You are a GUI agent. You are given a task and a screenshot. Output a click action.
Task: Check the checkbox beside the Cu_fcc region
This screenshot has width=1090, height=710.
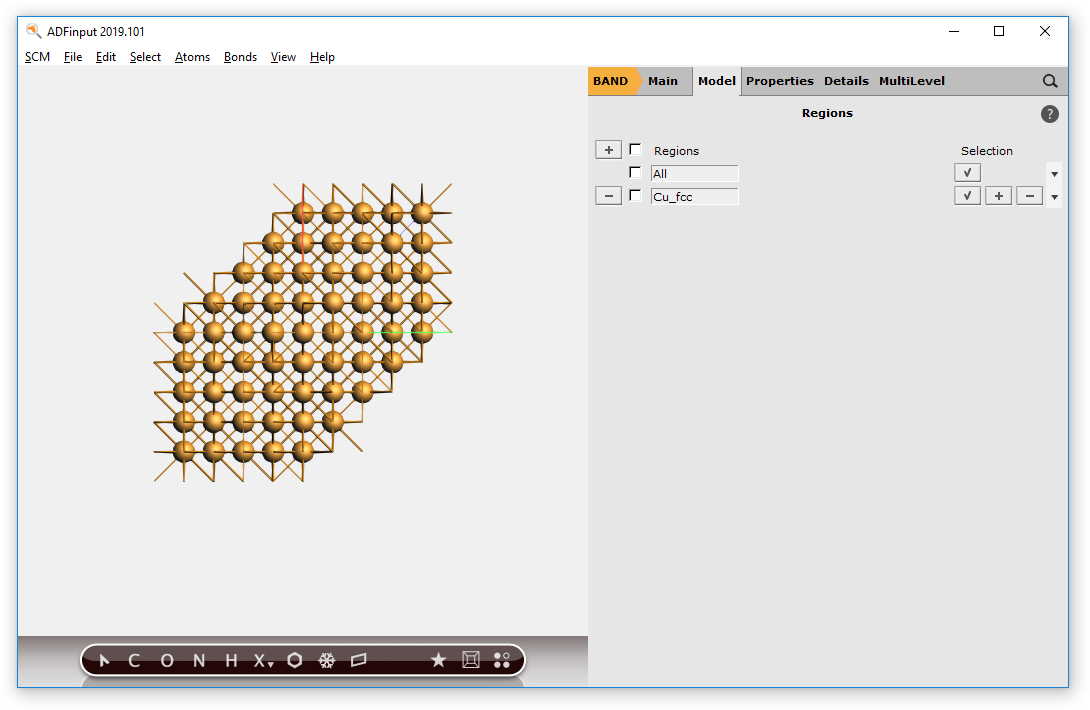635,196
